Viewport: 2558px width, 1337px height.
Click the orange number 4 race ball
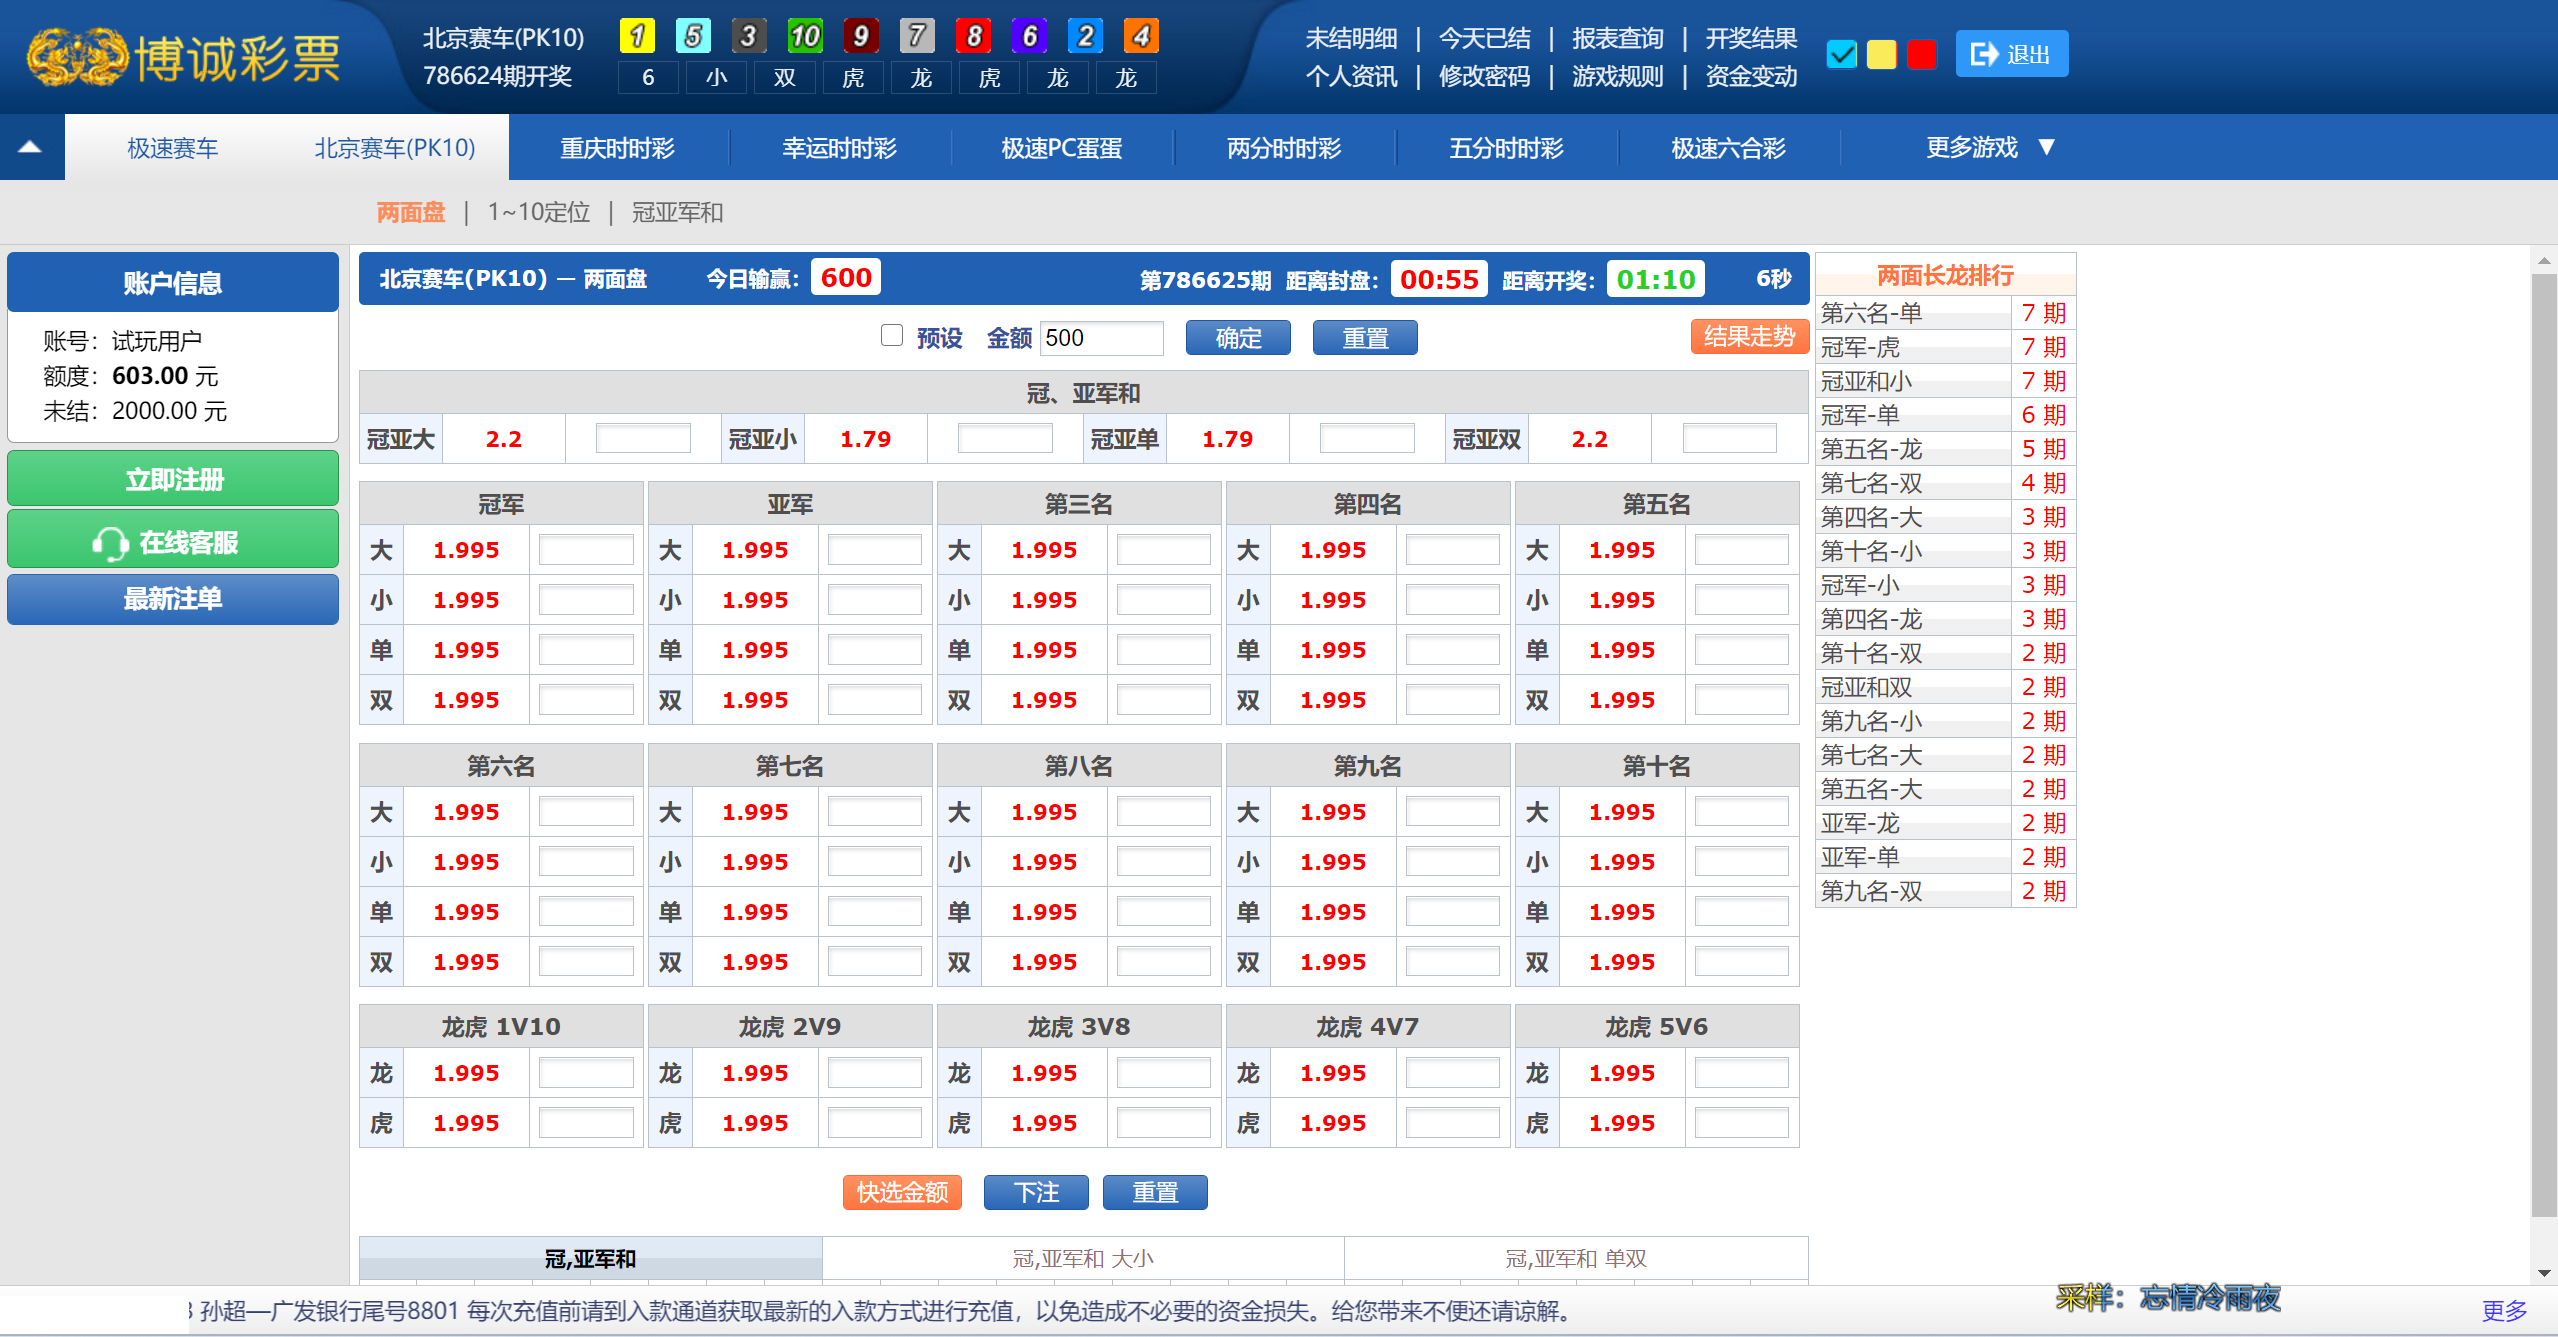click(1141, 36)
